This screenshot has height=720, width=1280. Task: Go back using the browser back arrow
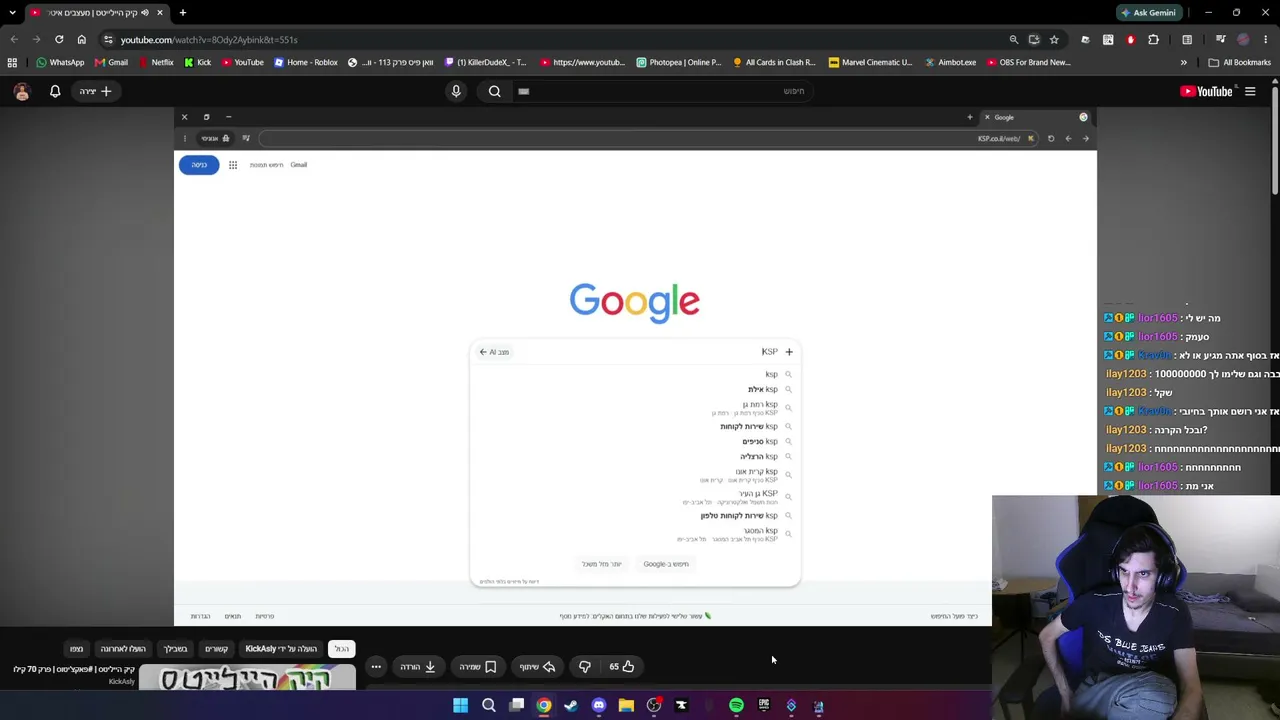point(14,40)
